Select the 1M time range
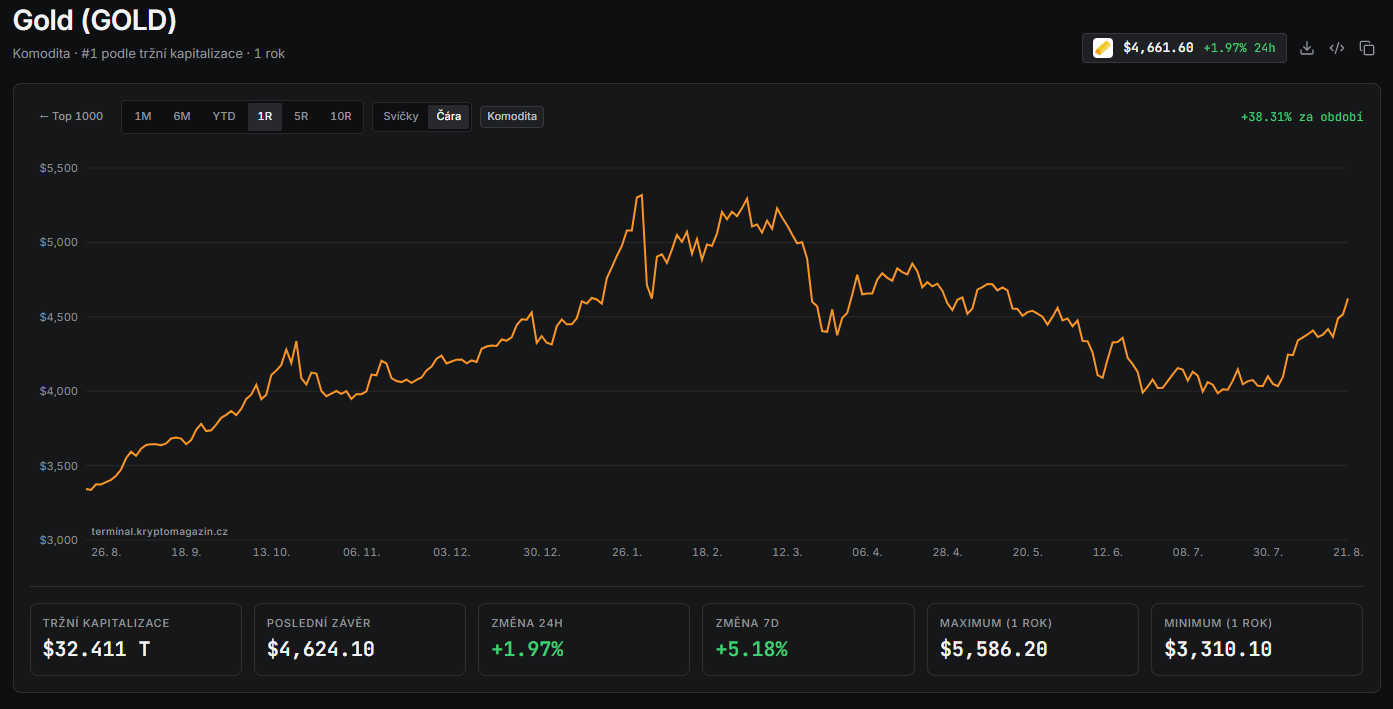The width and height of the screenshot is (1393, 709). pyautogui.click(x=143, y=116)
